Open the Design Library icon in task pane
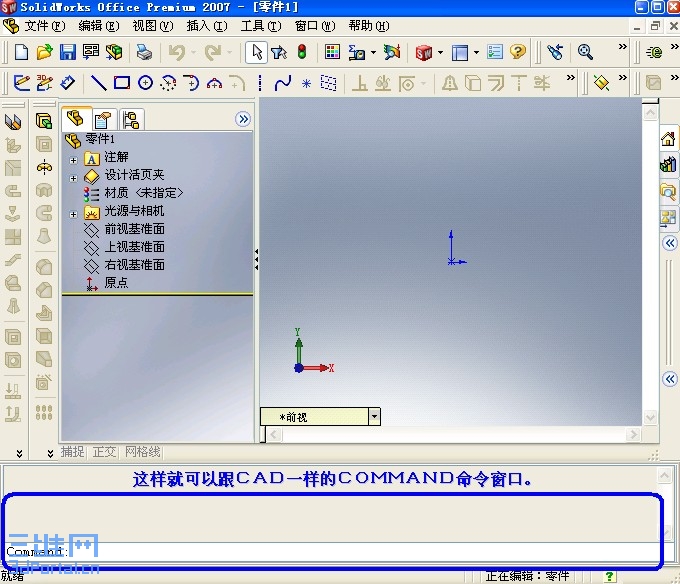The width and height of the screenshot is (680, 584). click(x=668, y=165)
